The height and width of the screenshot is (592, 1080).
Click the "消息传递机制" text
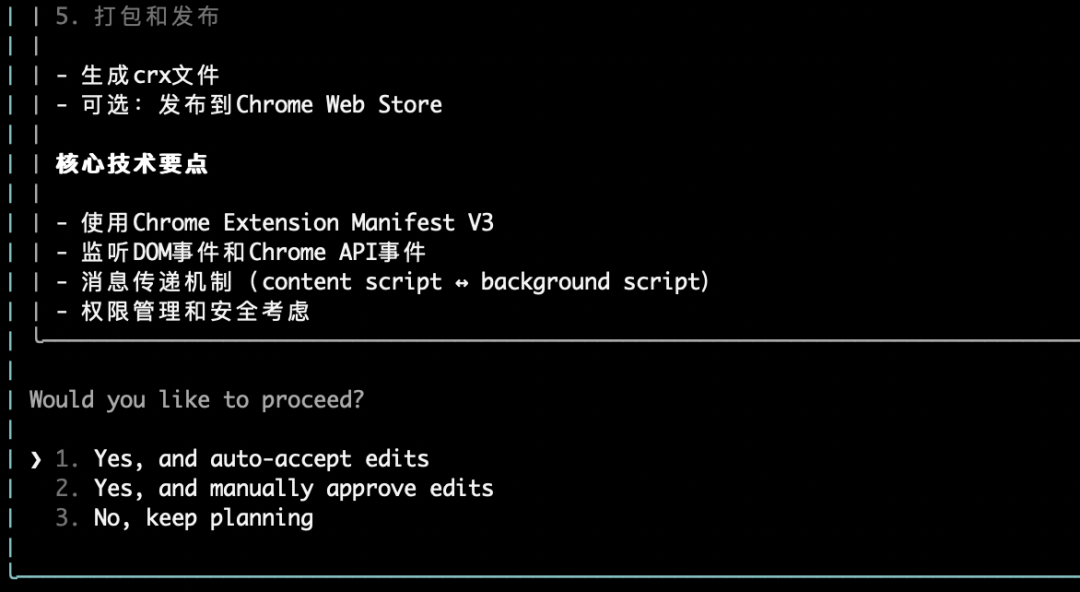point(156,282)
